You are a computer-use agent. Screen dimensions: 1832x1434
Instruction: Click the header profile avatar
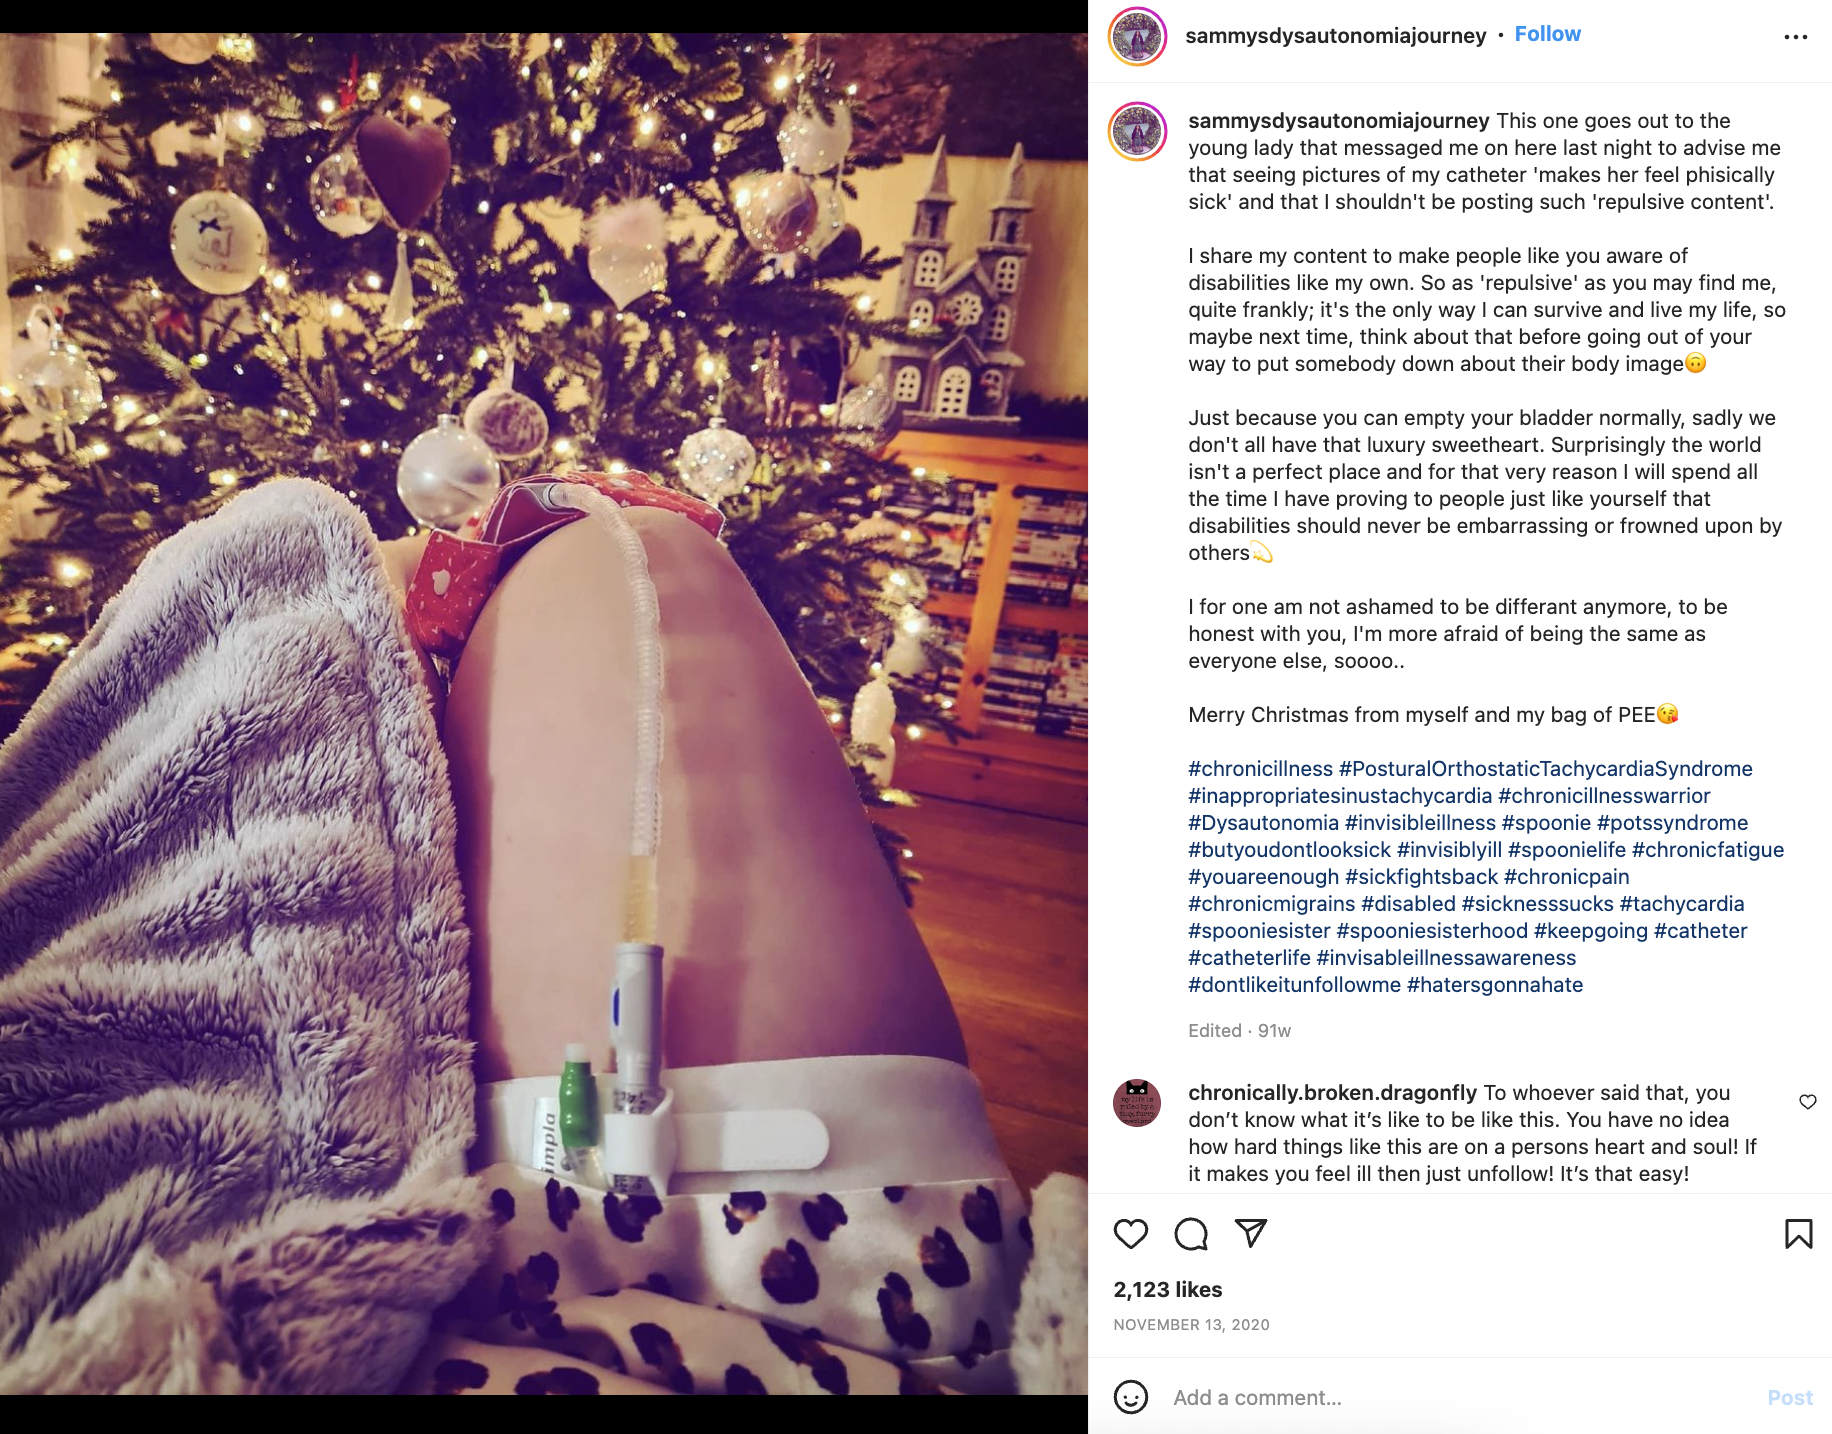(x=1138, y=37)
